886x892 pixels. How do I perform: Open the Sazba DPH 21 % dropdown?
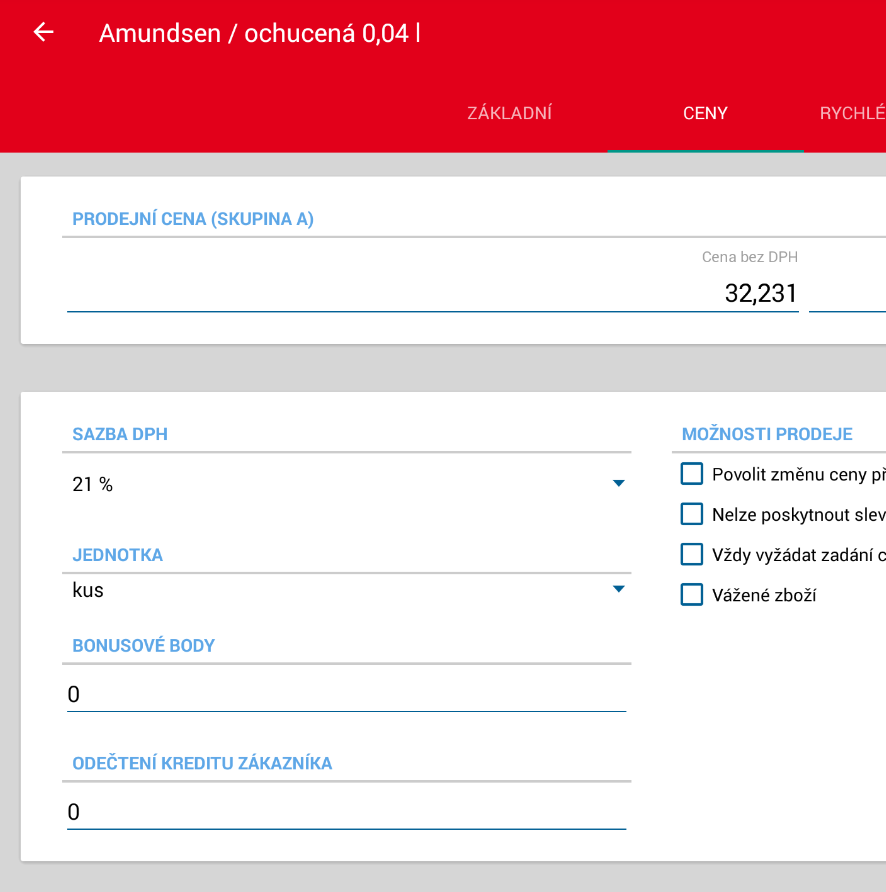click(x=347, y=484)
